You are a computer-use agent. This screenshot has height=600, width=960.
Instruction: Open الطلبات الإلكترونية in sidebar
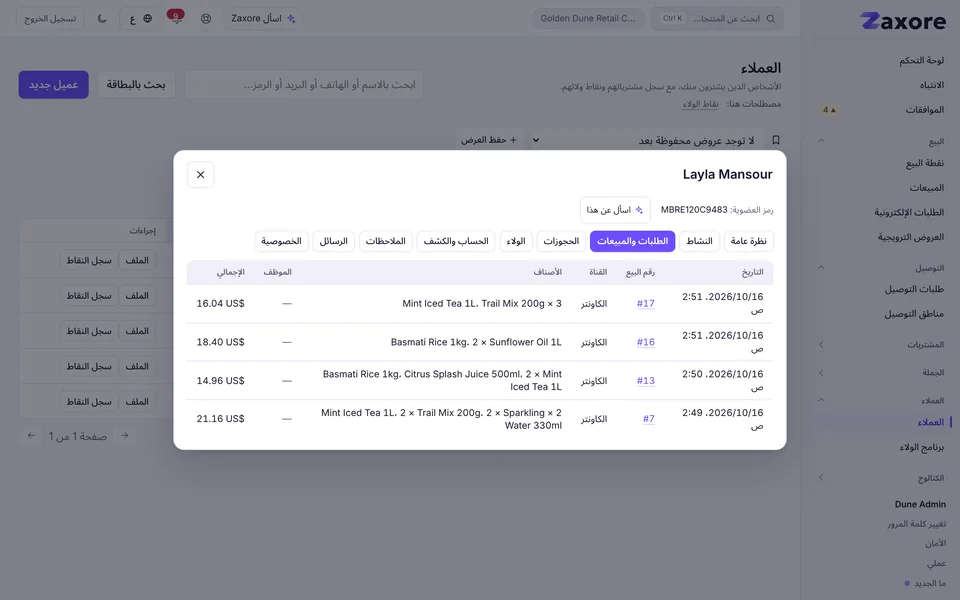[x=909, y=212]
